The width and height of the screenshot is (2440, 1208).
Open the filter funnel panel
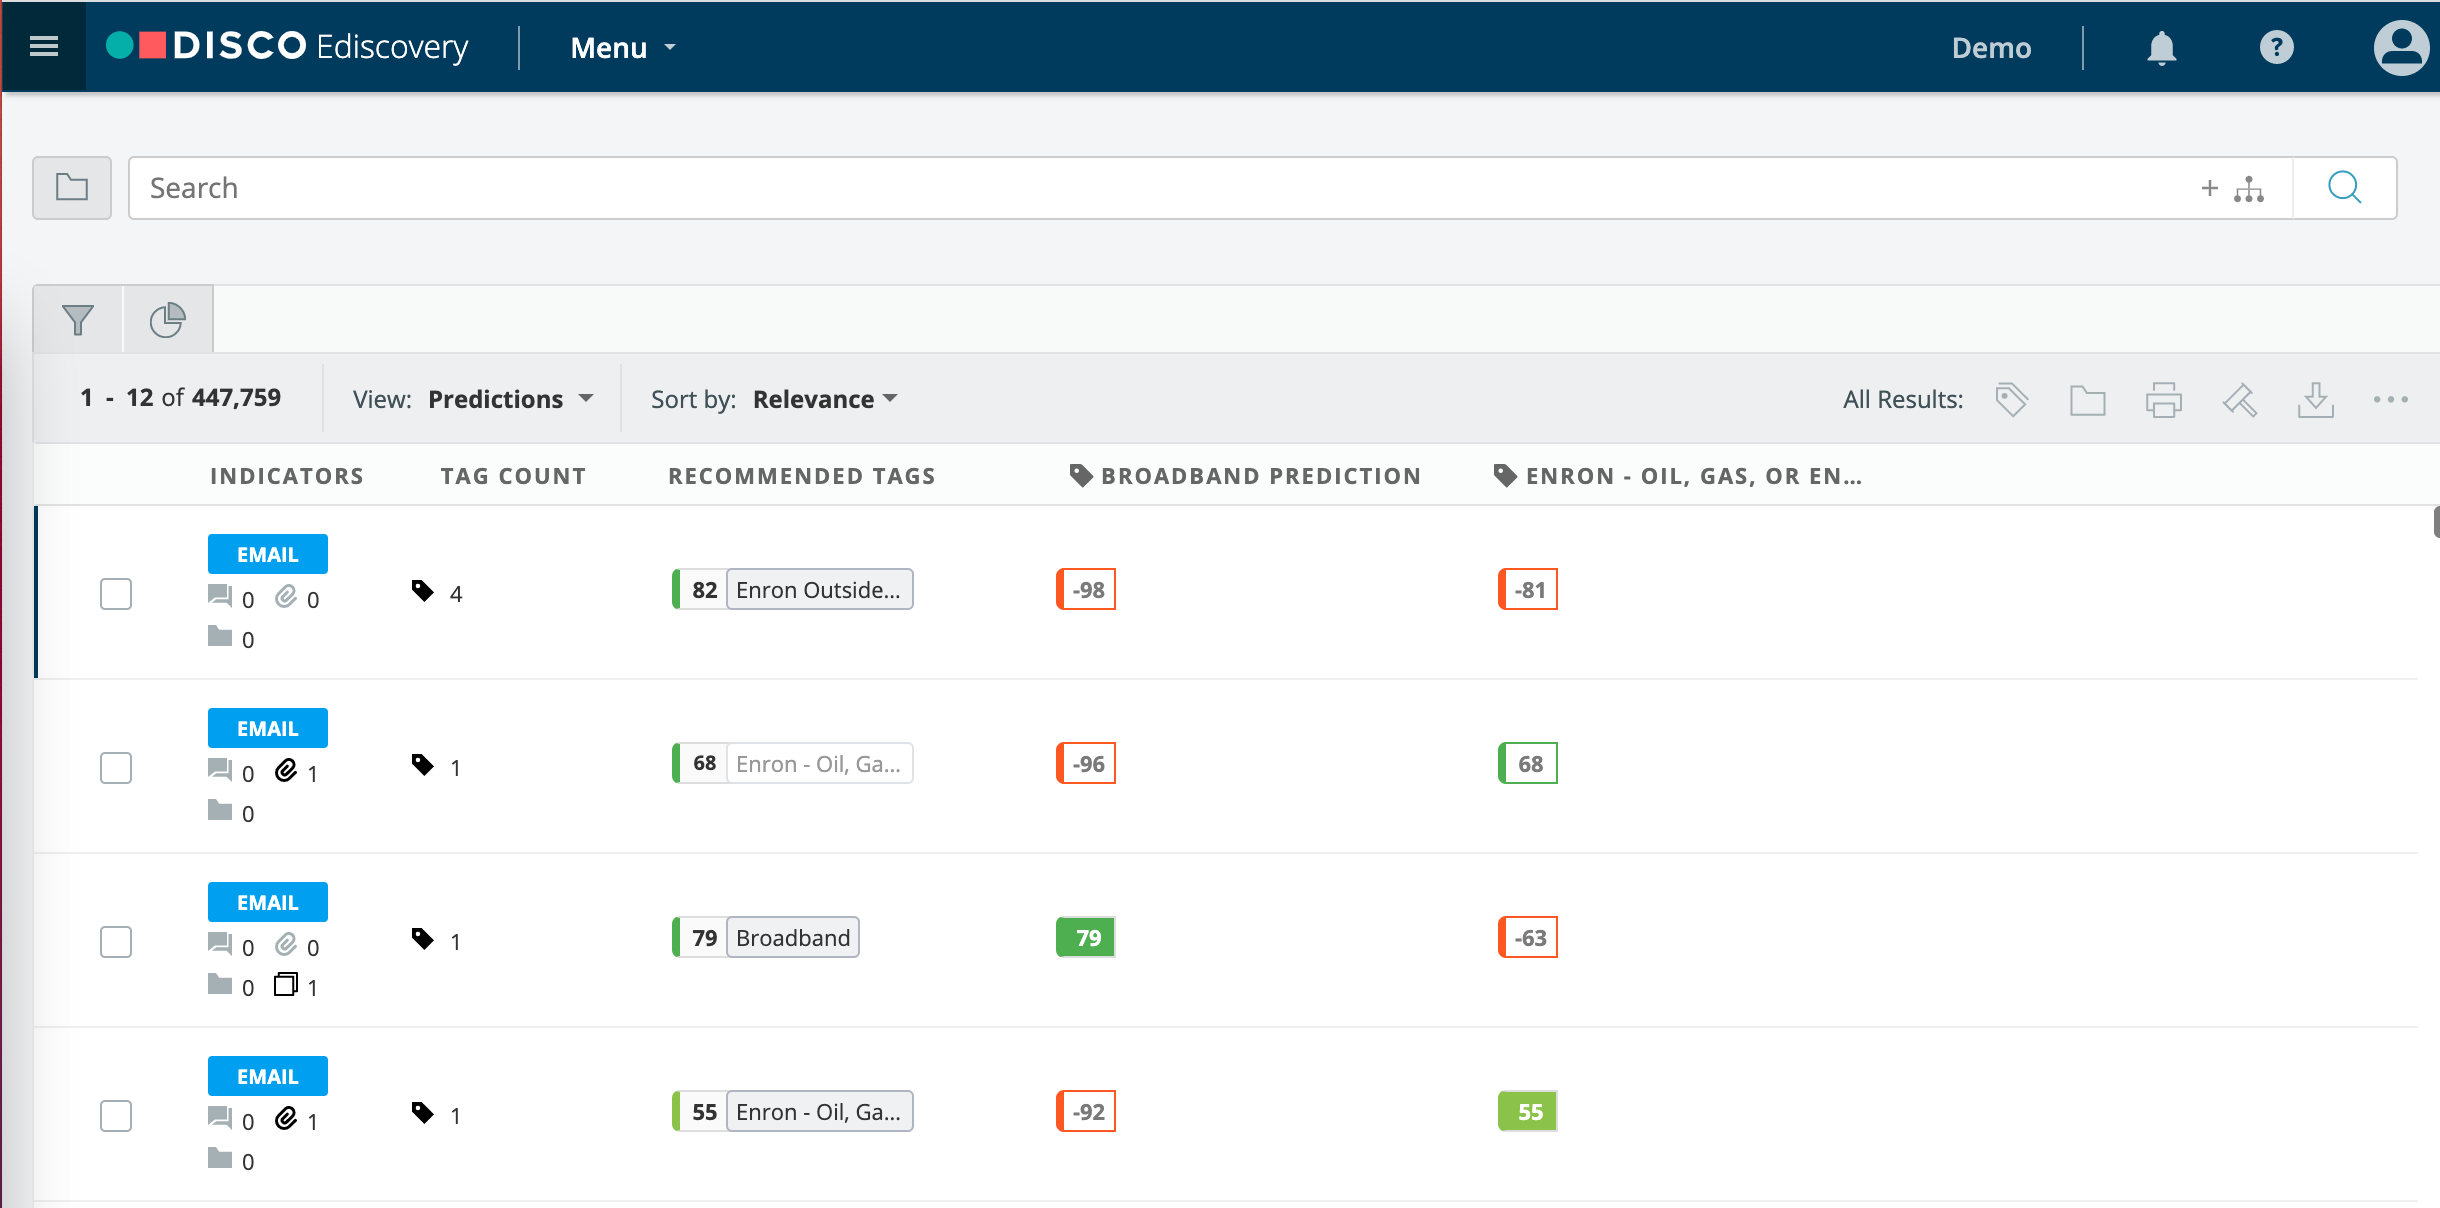click(x=78, y=320)
